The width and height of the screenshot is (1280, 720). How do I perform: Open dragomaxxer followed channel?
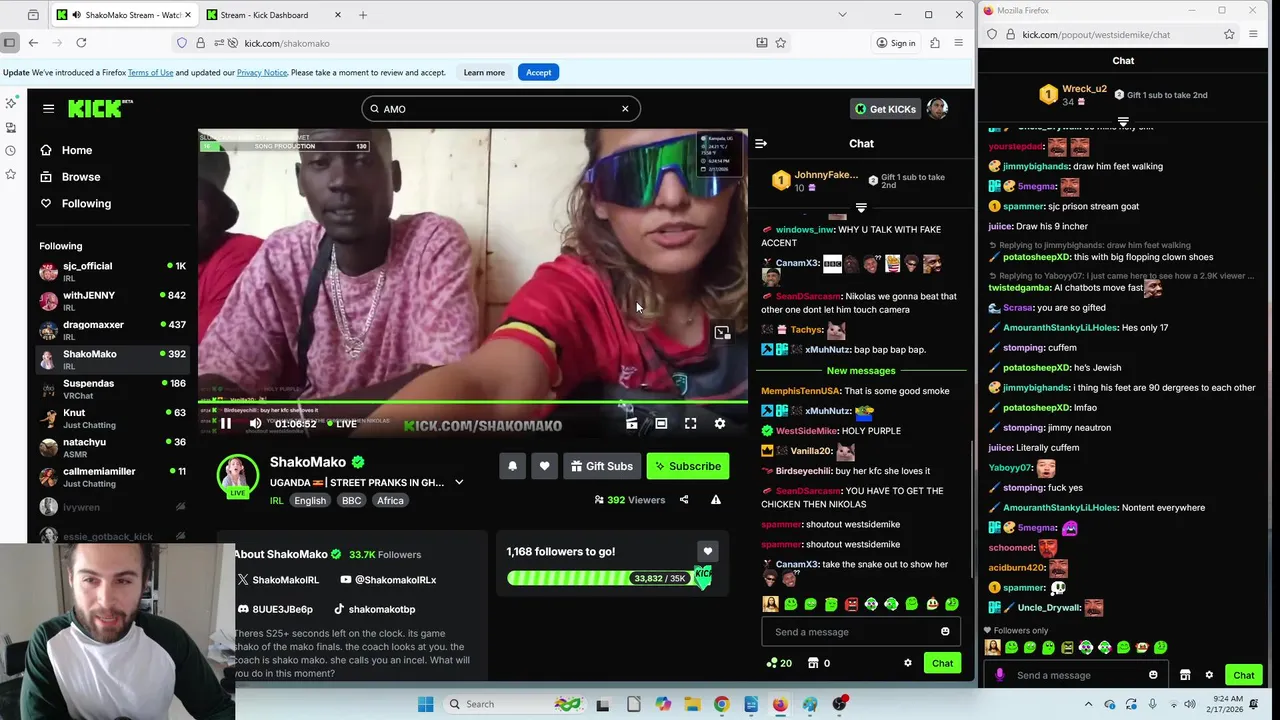[112, 329]
